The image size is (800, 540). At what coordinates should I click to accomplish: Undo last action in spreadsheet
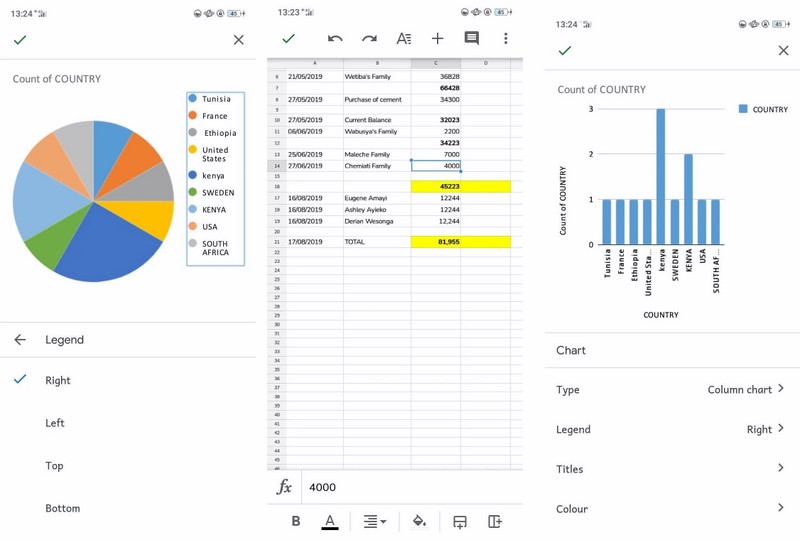pos(335,38)
